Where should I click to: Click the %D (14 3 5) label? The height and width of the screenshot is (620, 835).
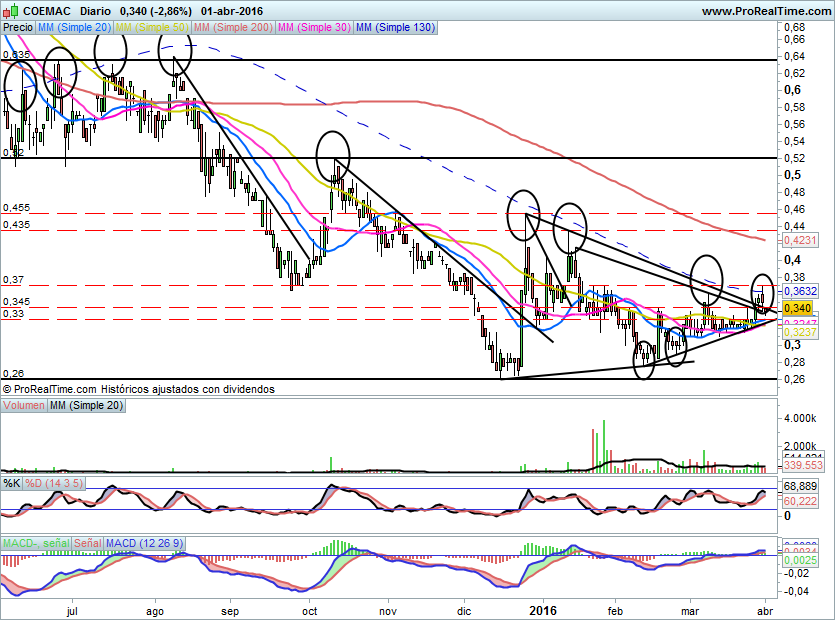click(x=54, y=483)
